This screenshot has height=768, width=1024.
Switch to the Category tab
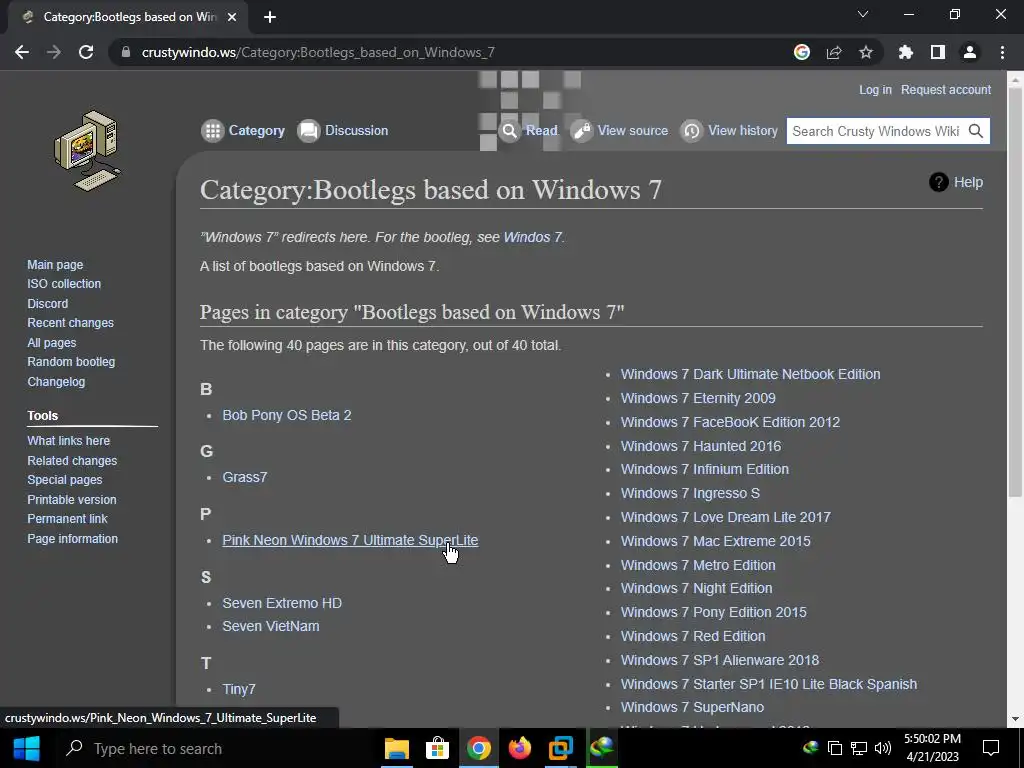(x=256, y=131)
